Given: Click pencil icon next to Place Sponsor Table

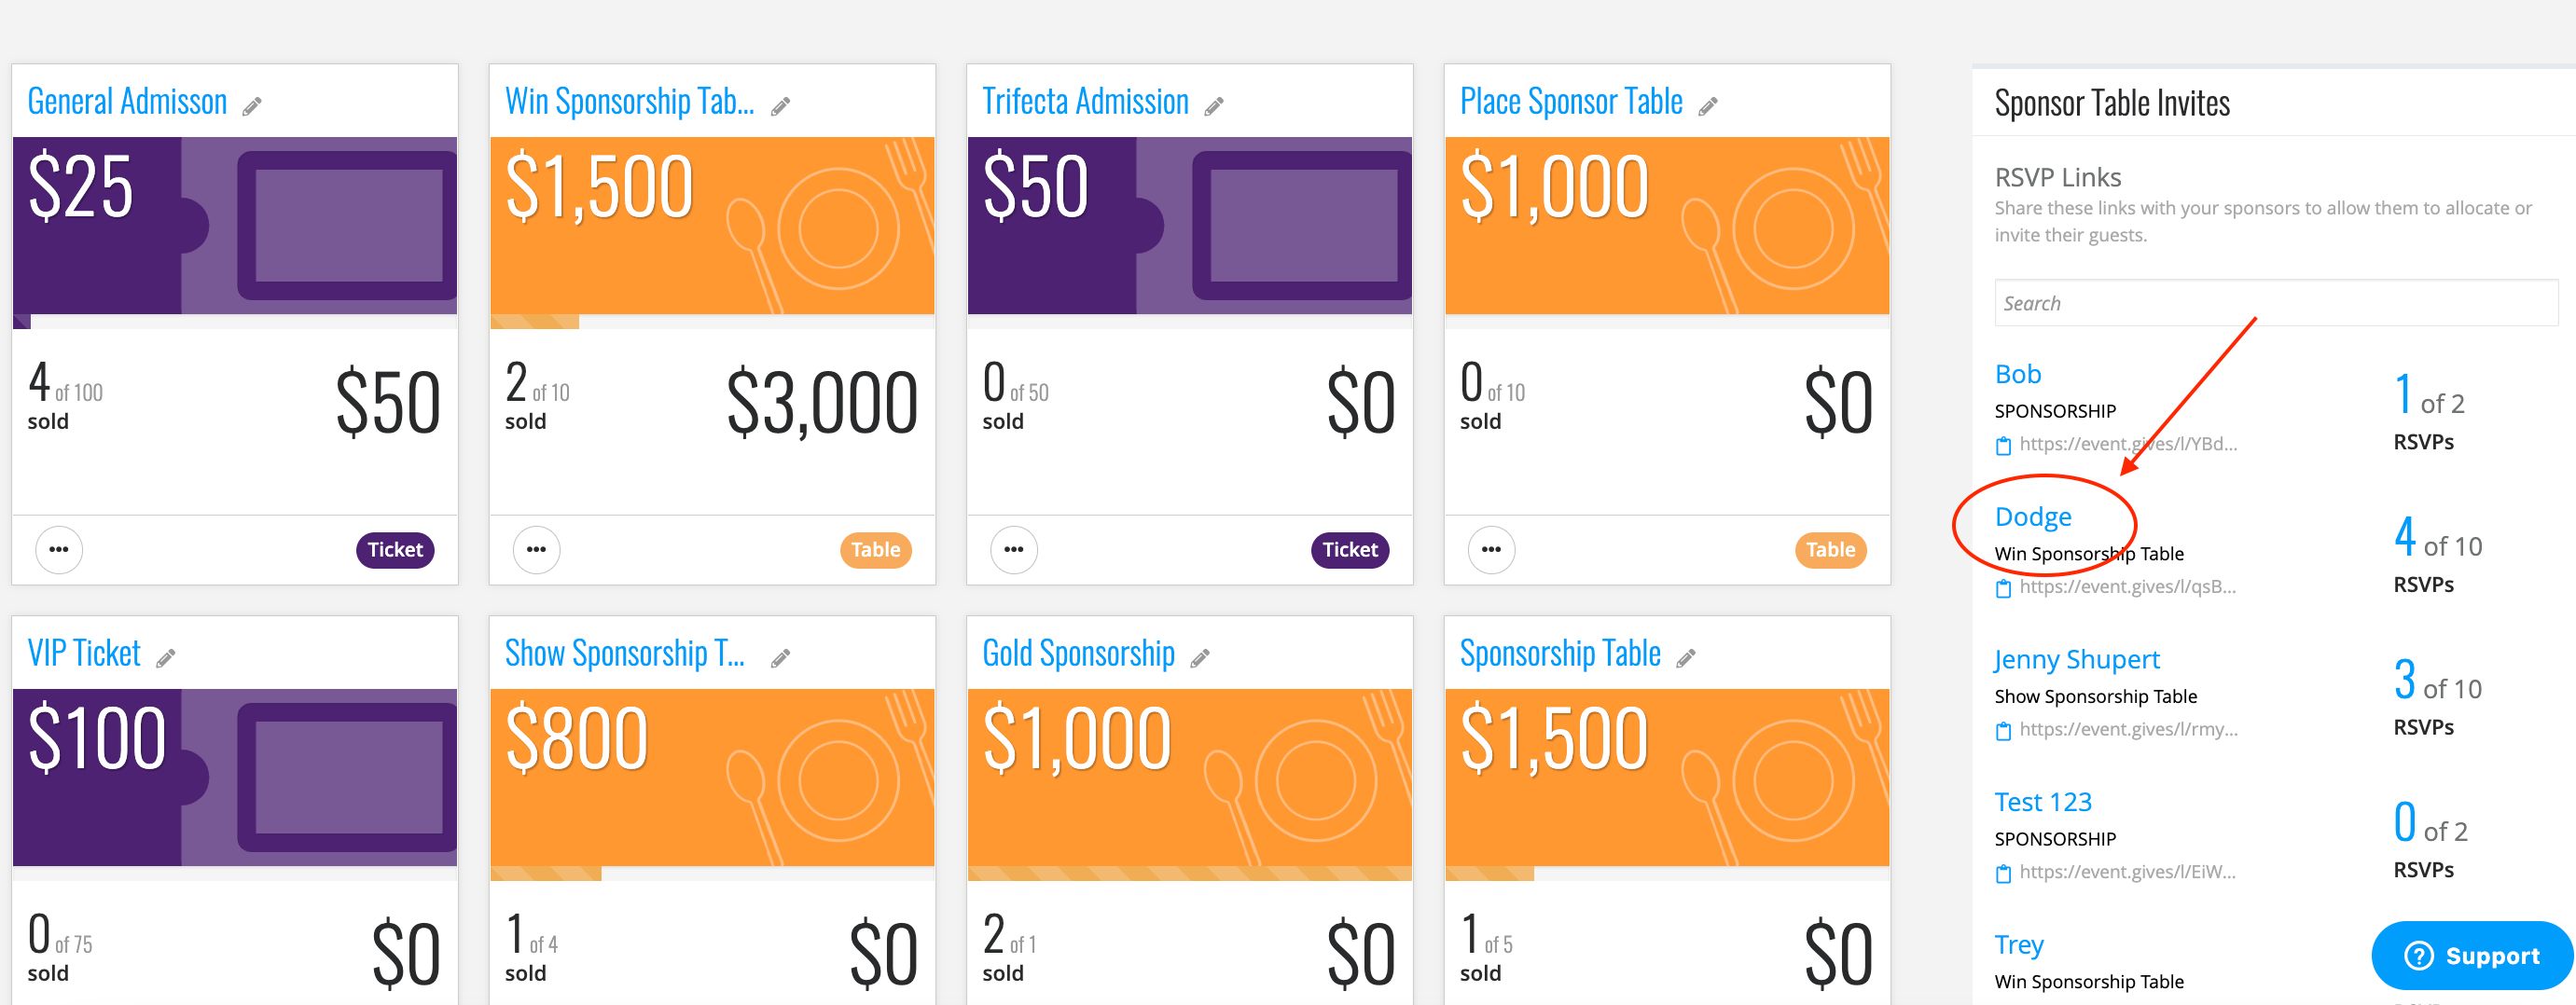Looking at the screenshot, I should [1708, 106].
